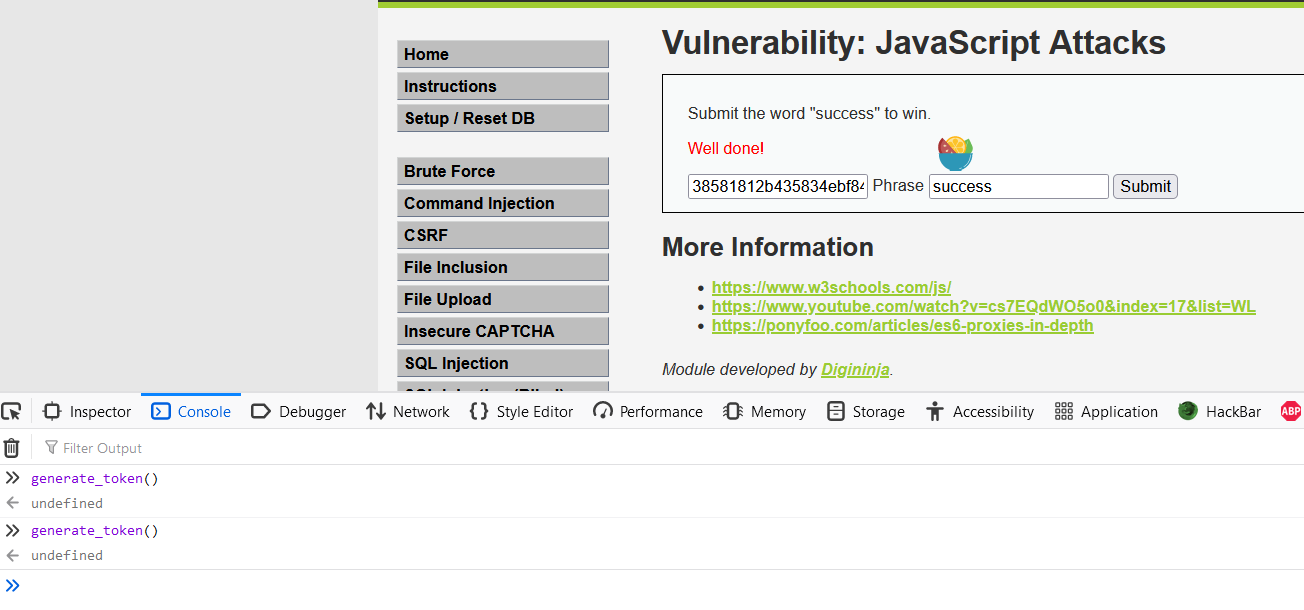Viewport: 1304px width, 610px height.
Task: Select the Style Editor tab
Action: tap(521, 411)
